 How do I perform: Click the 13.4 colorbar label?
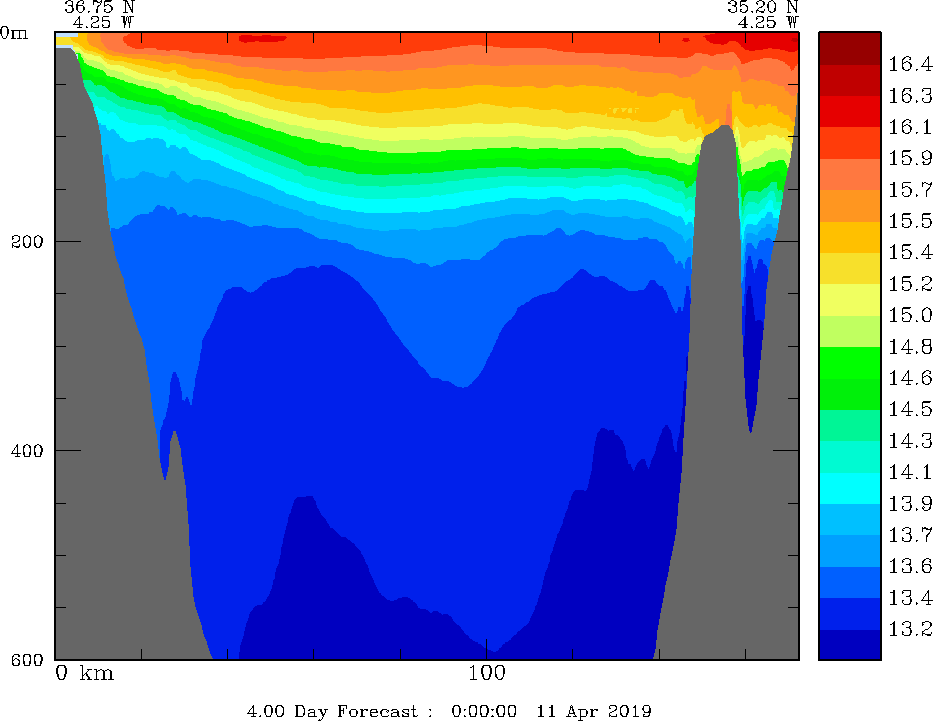coord(910,598)
